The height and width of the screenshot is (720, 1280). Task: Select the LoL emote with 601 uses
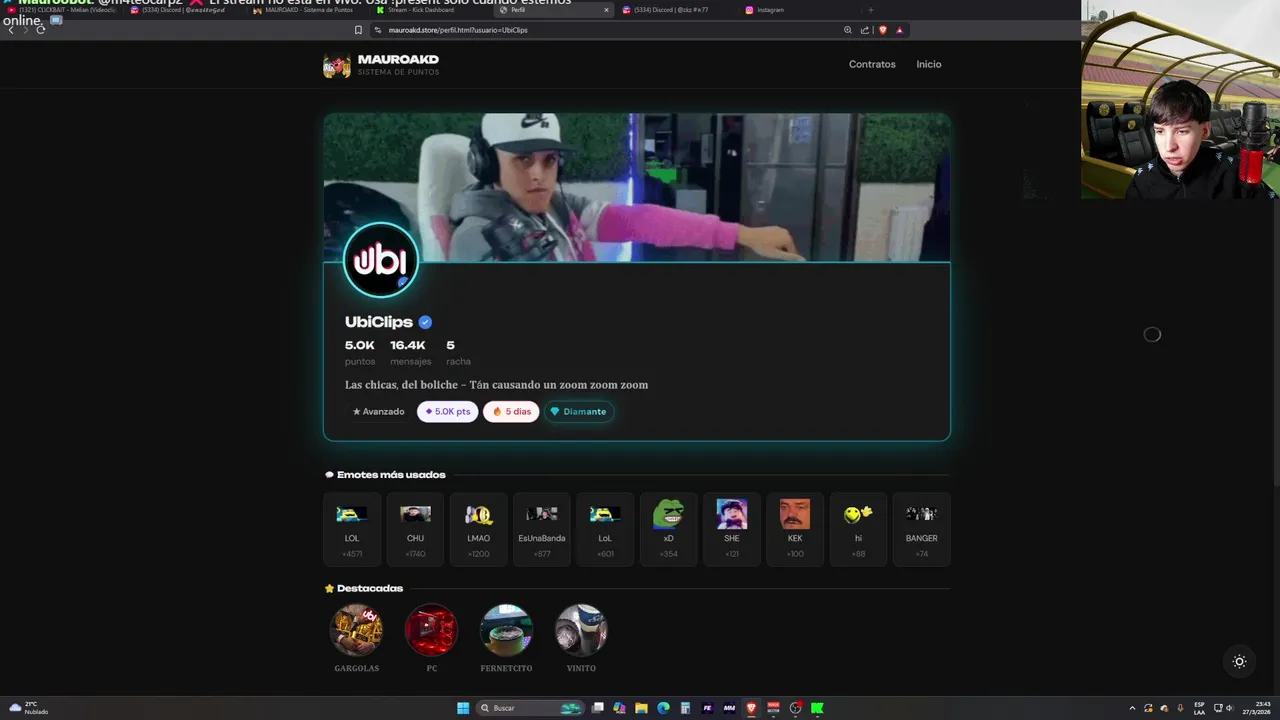click(x=605, y=529)
